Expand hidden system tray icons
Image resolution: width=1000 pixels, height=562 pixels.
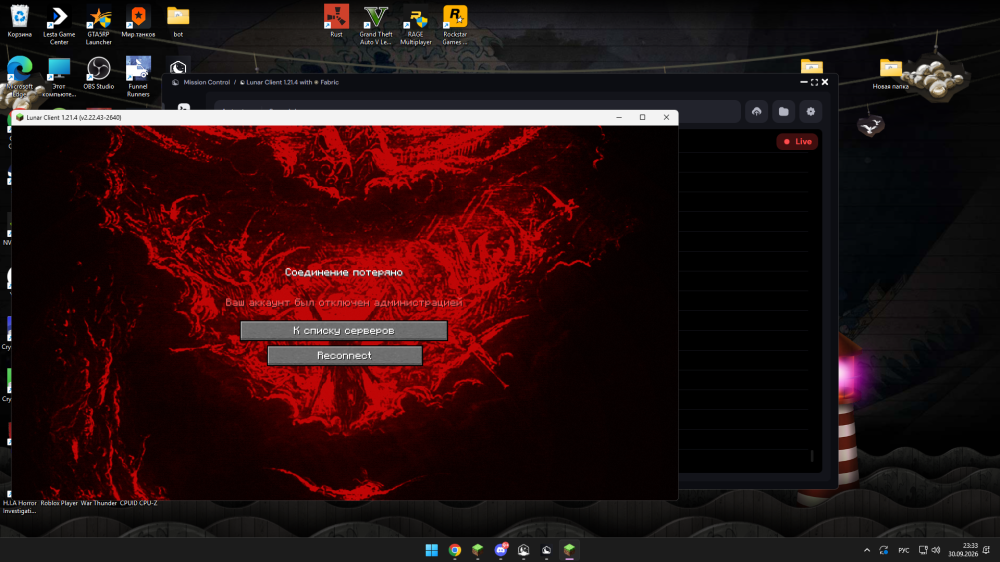click(867, 550)
